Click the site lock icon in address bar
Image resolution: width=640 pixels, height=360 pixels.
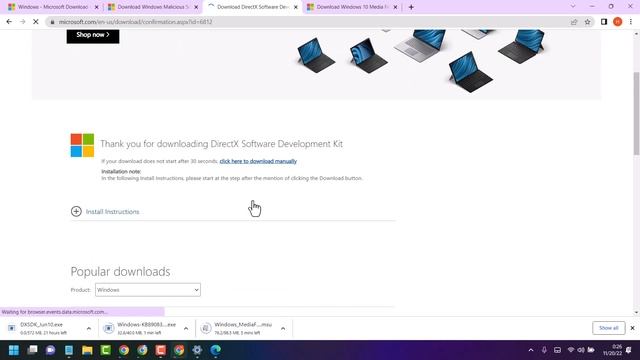click(52, 22)
